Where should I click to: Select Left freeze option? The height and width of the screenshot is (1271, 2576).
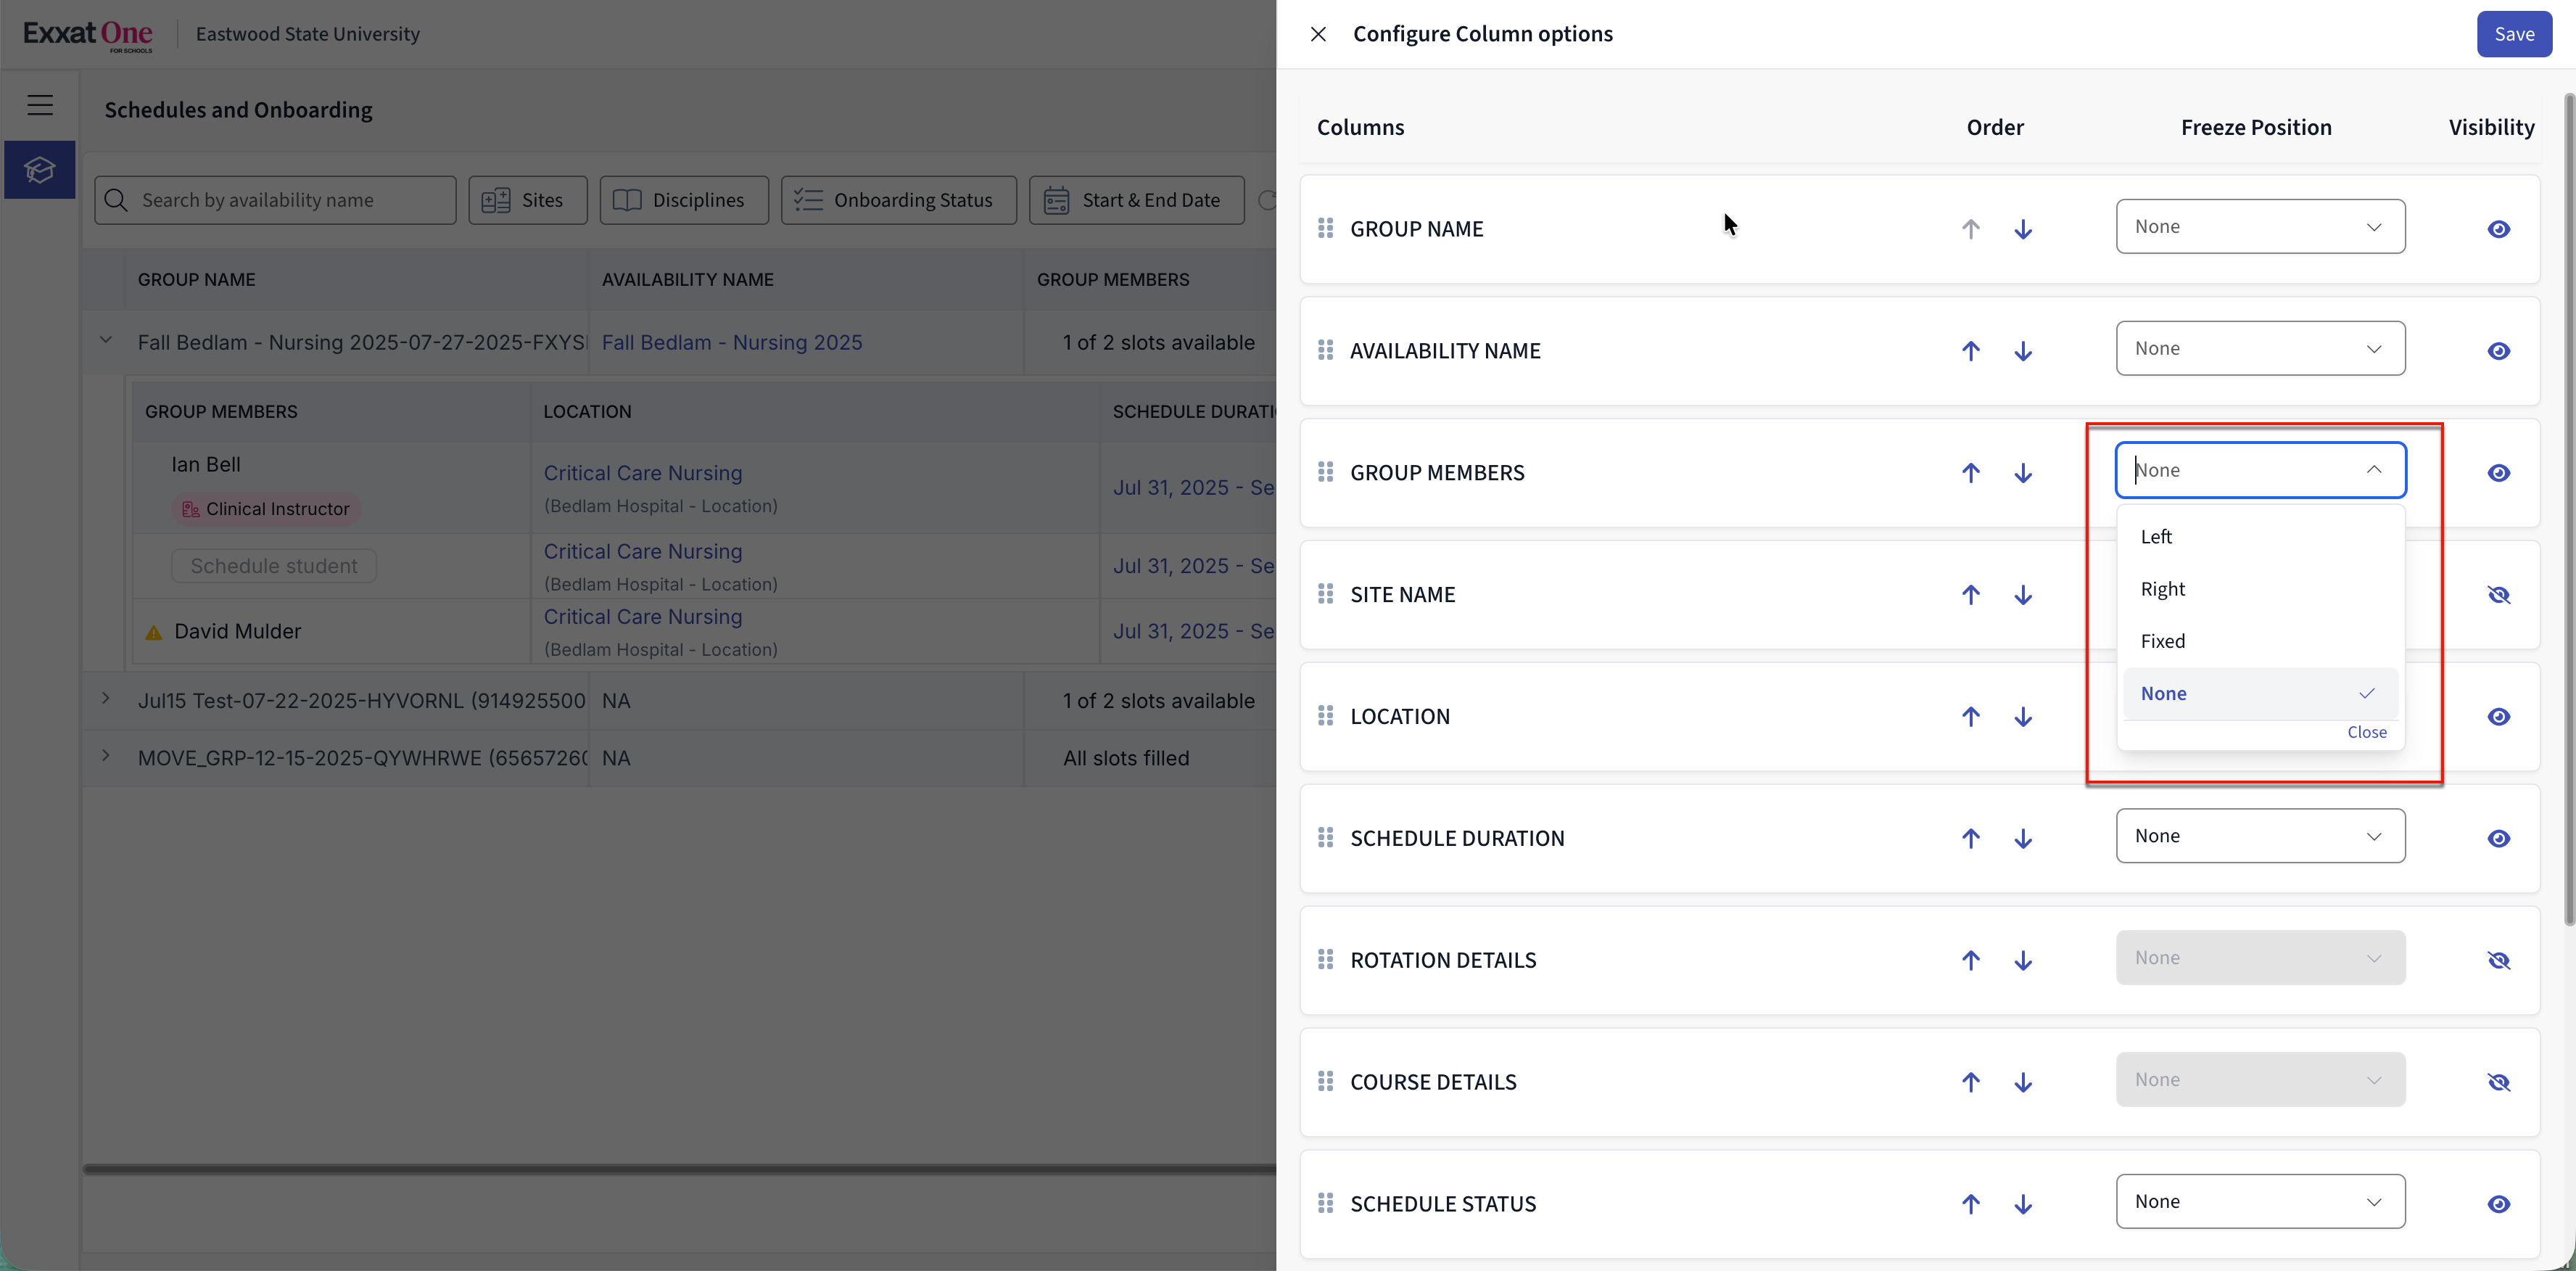click(x=2156, y=537)
